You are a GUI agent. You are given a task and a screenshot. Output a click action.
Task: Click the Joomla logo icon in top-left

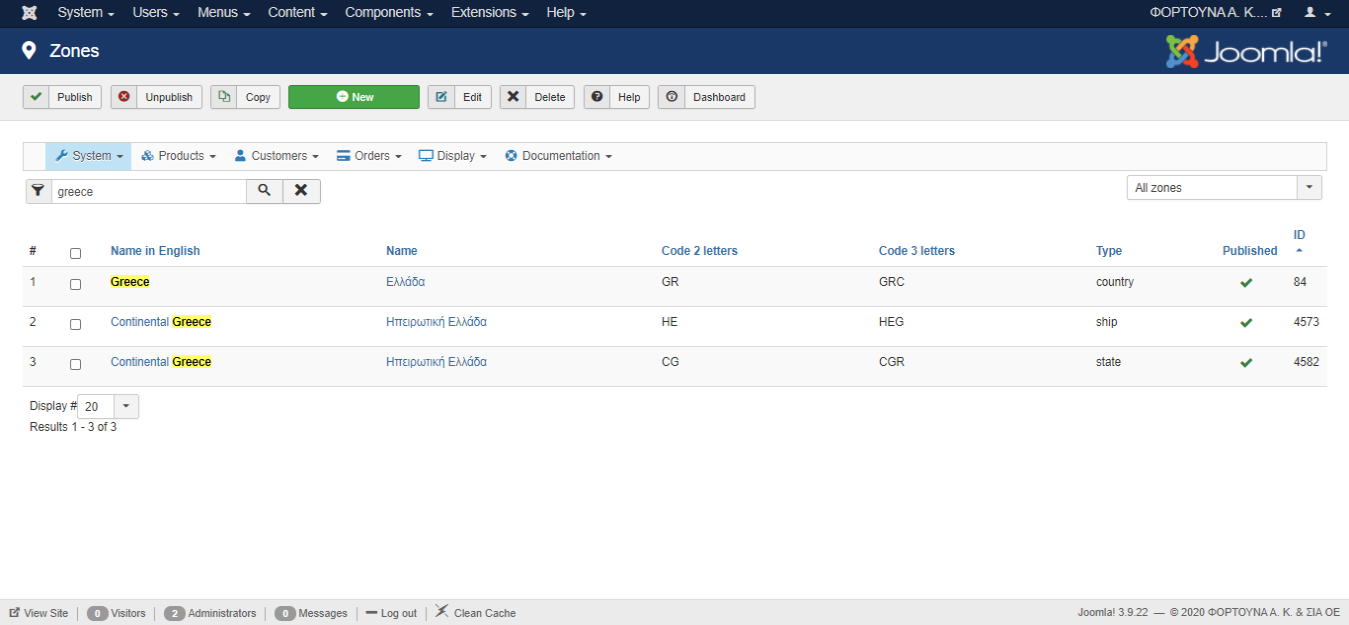29,13
